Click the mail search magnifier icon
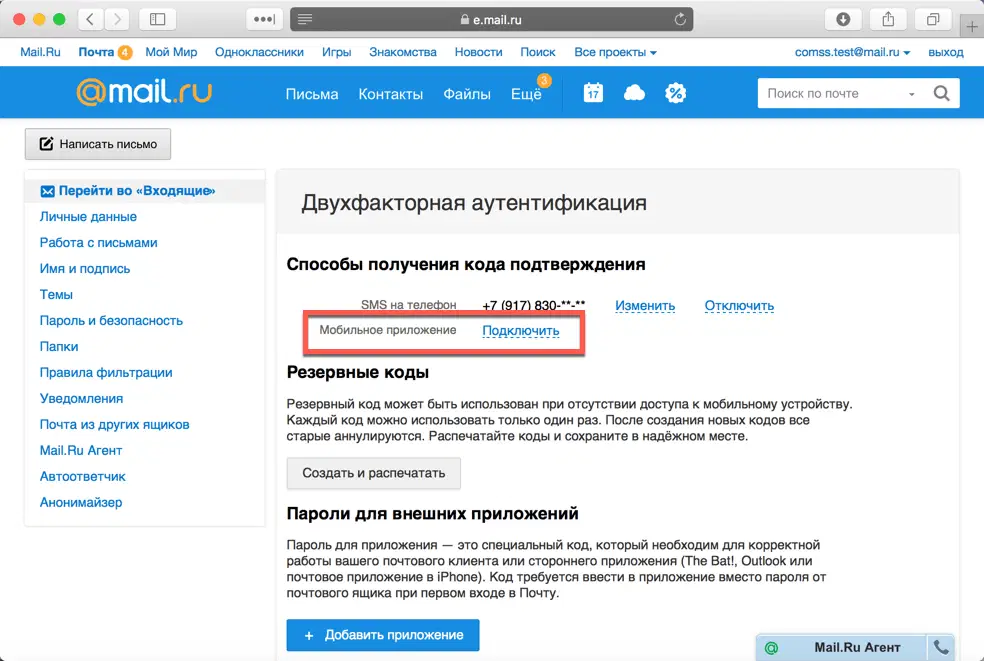This screenshot has height=661, width=984. [x=941, y=94]
